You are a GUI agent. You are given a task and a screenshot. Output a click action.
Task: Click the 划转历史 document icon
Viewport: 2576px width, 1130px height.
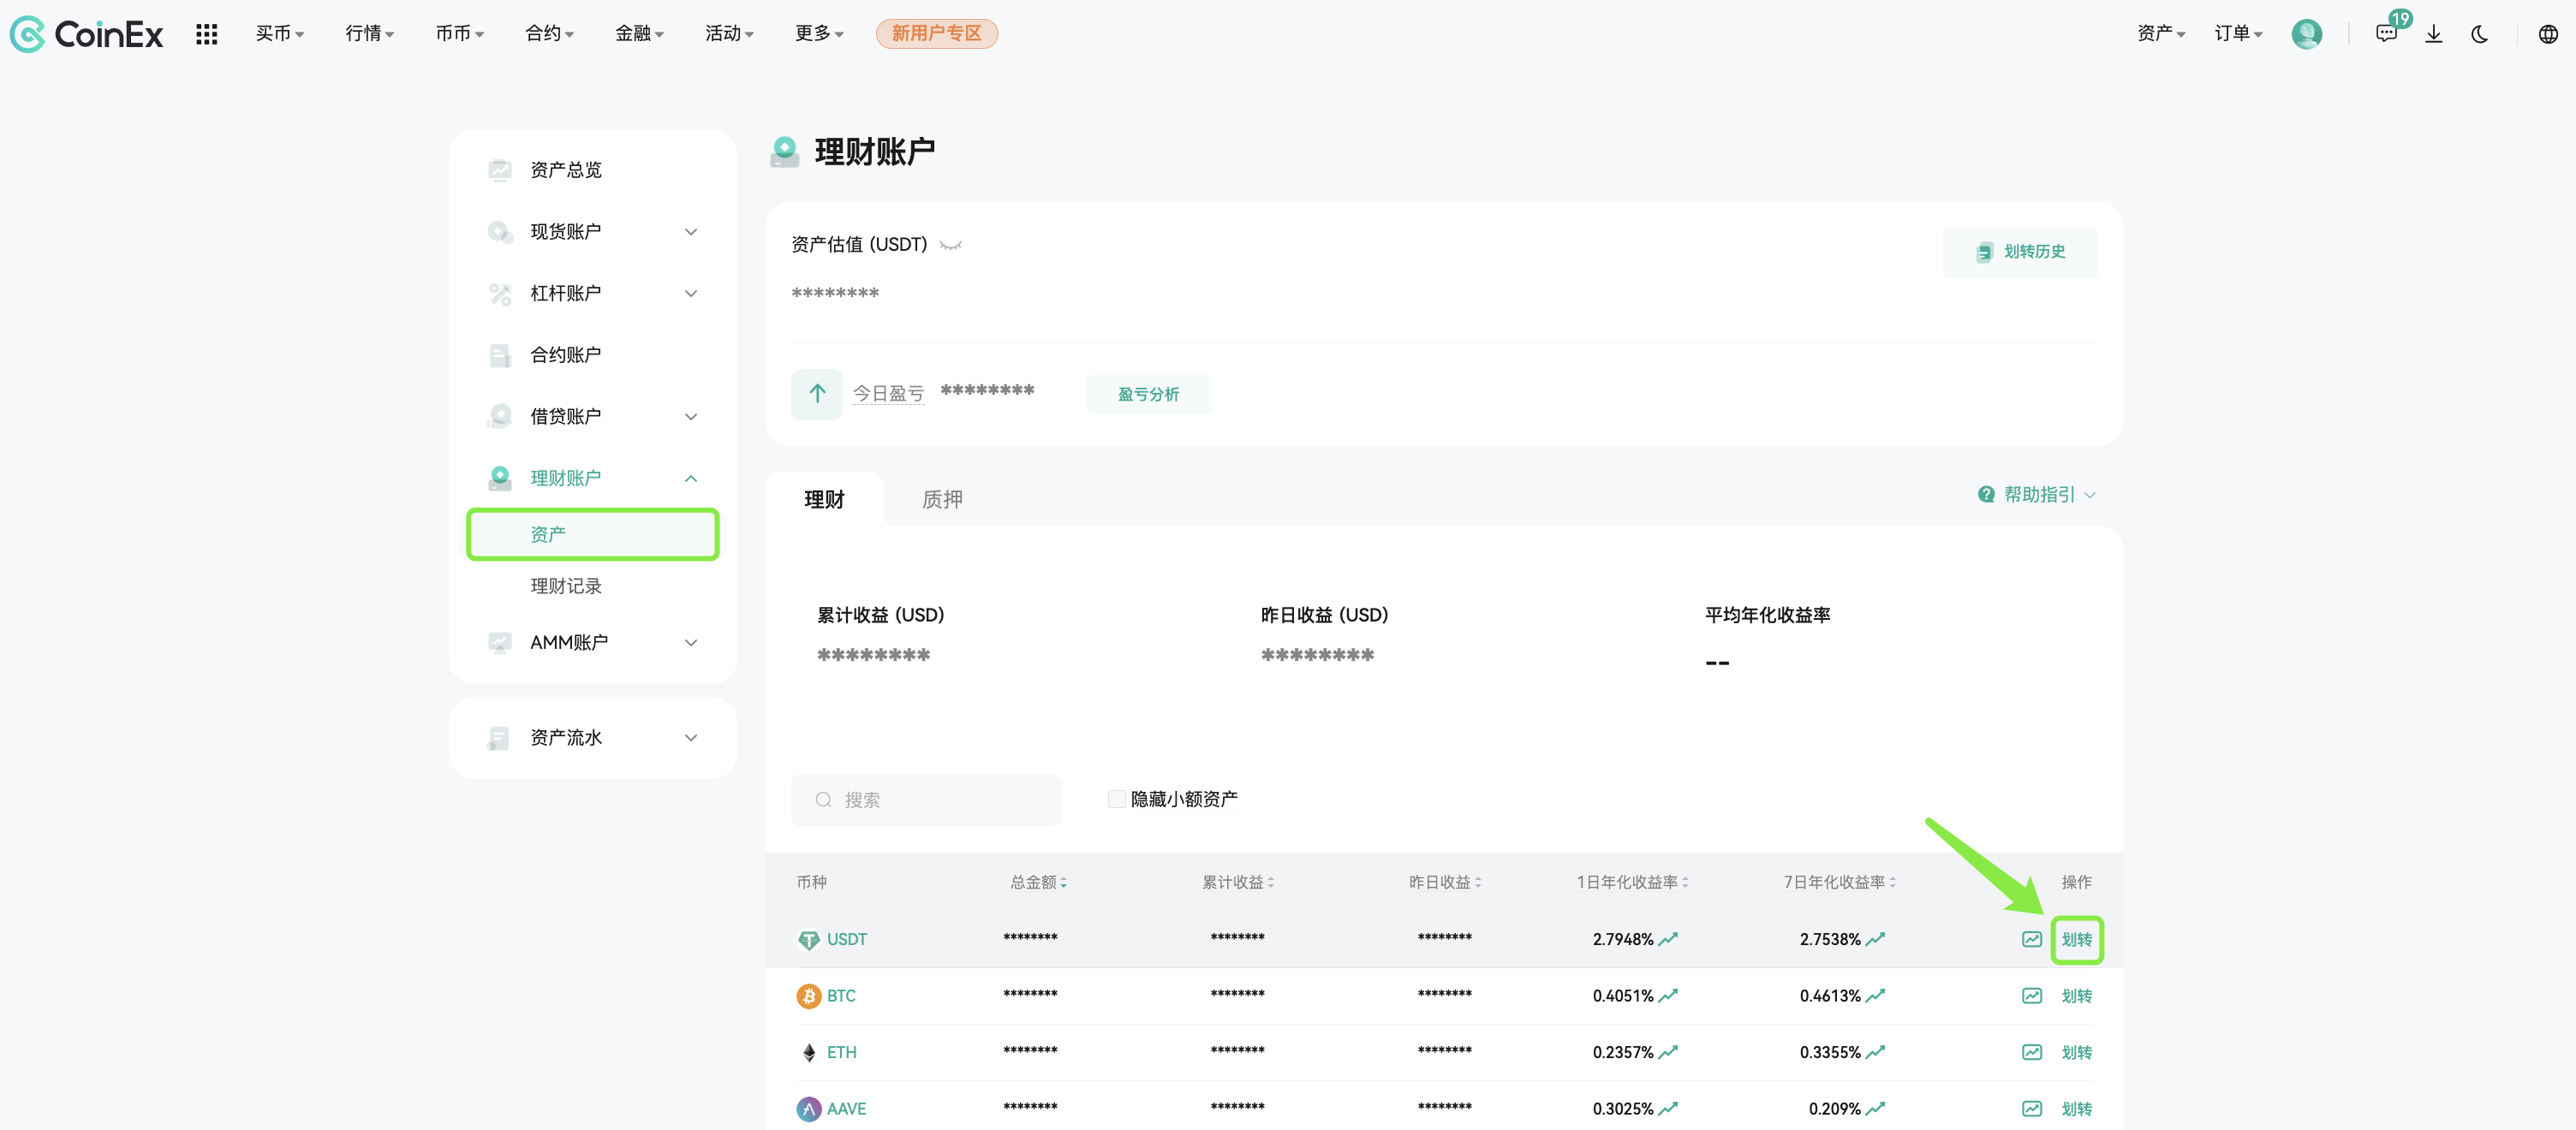point(1984,252)
